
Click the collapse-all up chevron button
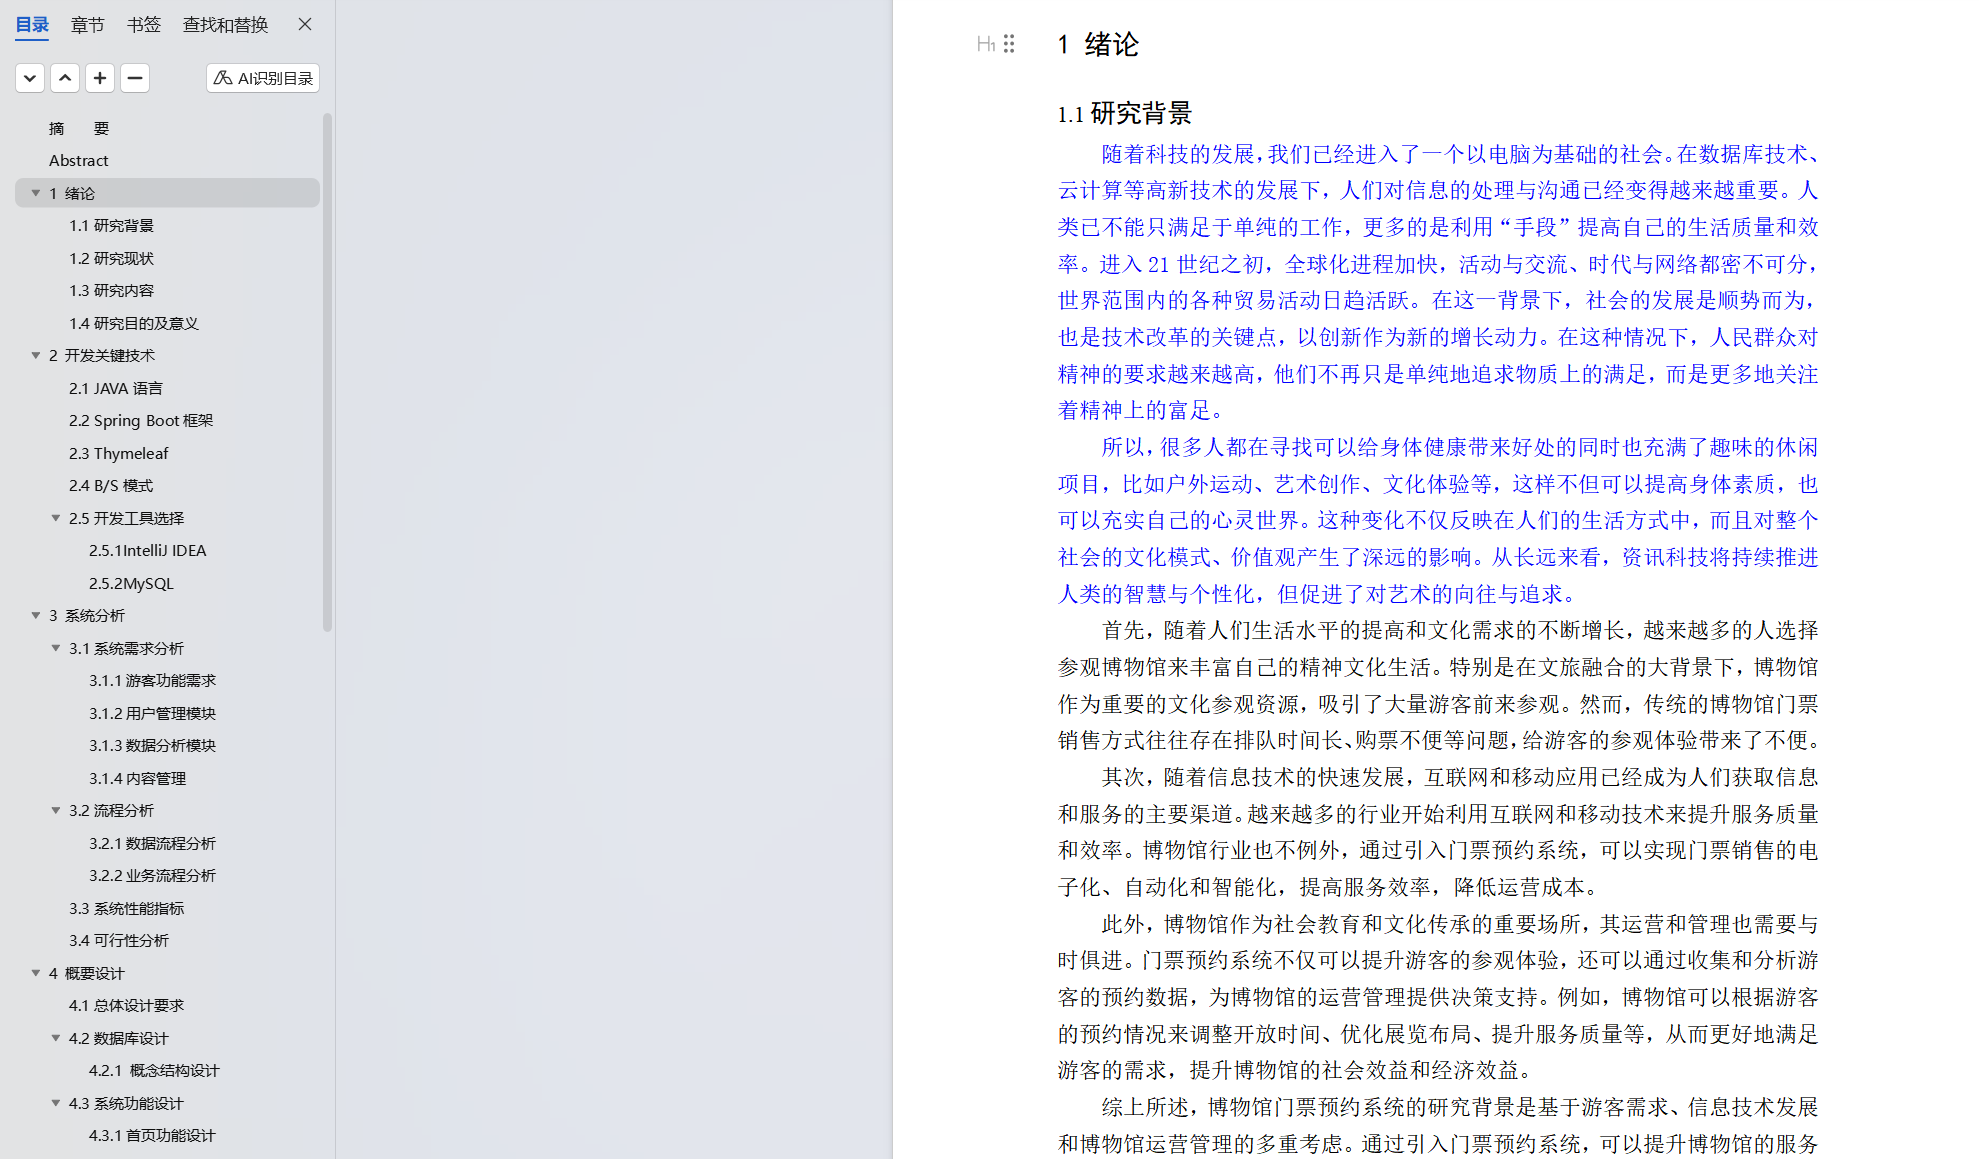65,78
